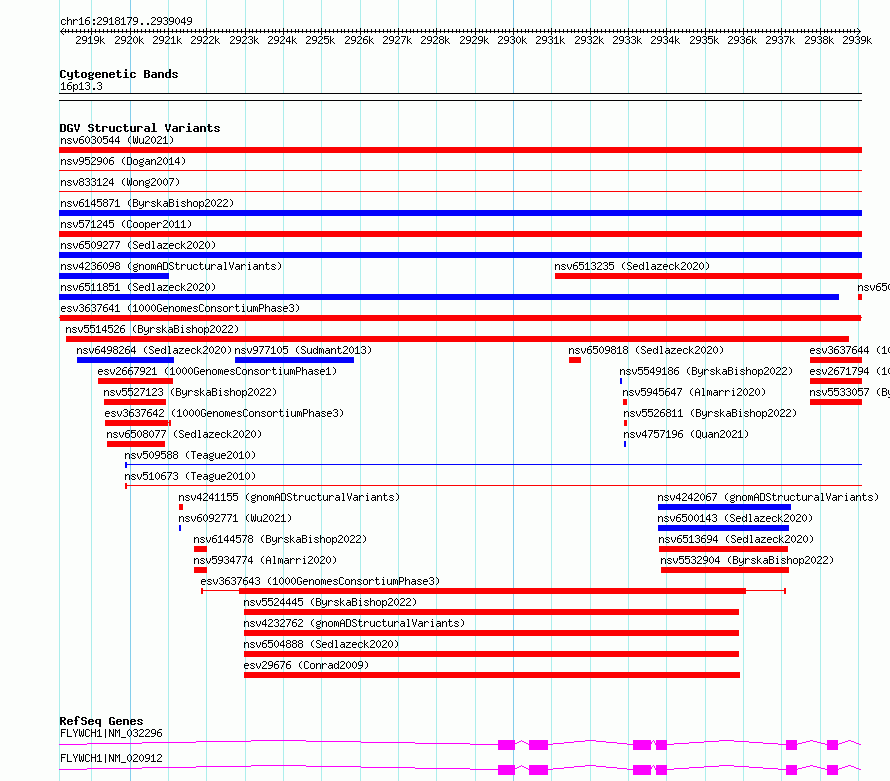Viewport: 890px width, 781px height.
Task: Click the blue bar under nsv6498264
Action: pos(125,360)
